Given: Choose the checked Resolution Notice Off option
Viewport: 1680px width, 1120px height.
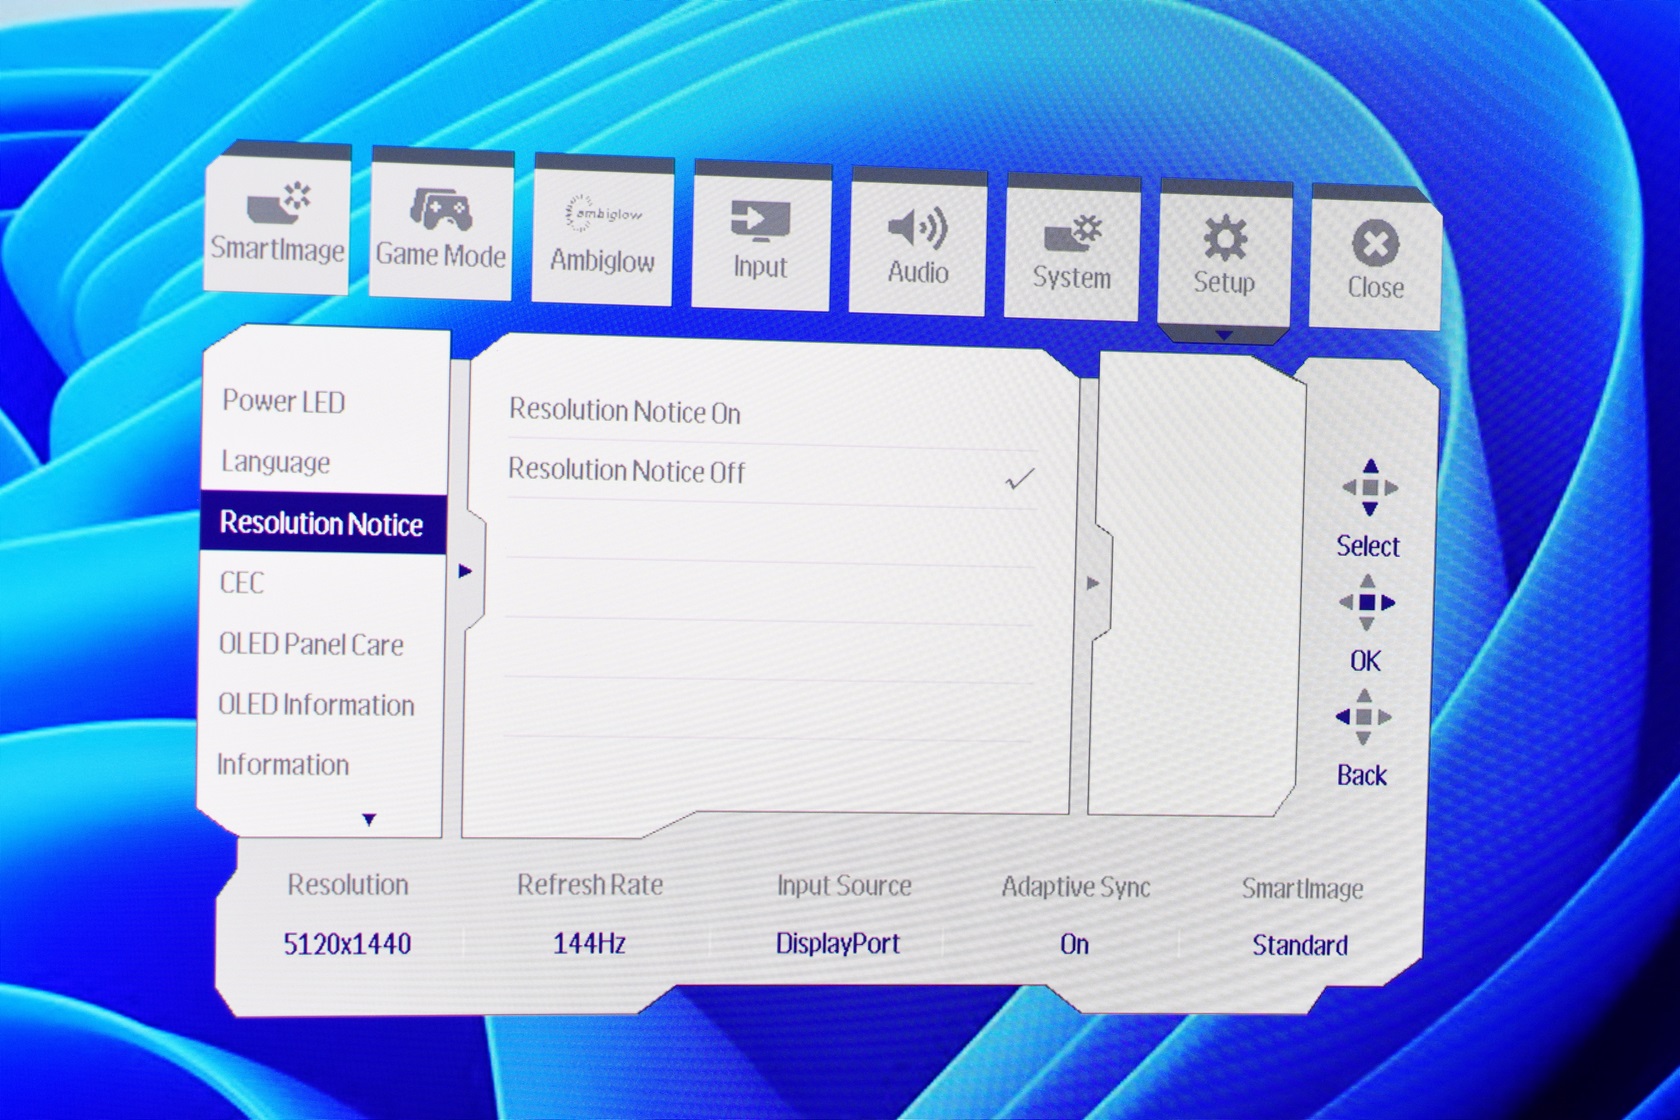Looking at the screenshot, I should [x=771, y=473].
